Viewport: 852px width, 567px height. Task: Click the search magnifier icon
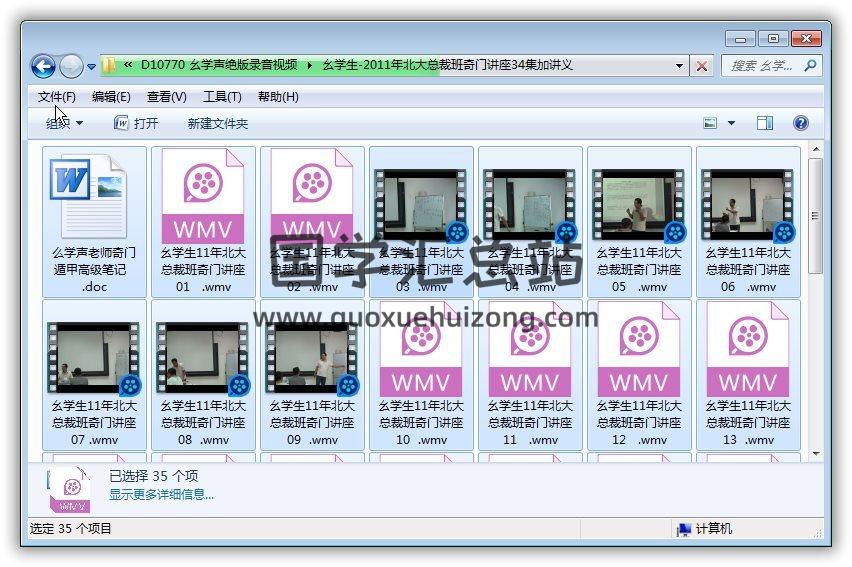pyautogui.click(x=810, y=66)
